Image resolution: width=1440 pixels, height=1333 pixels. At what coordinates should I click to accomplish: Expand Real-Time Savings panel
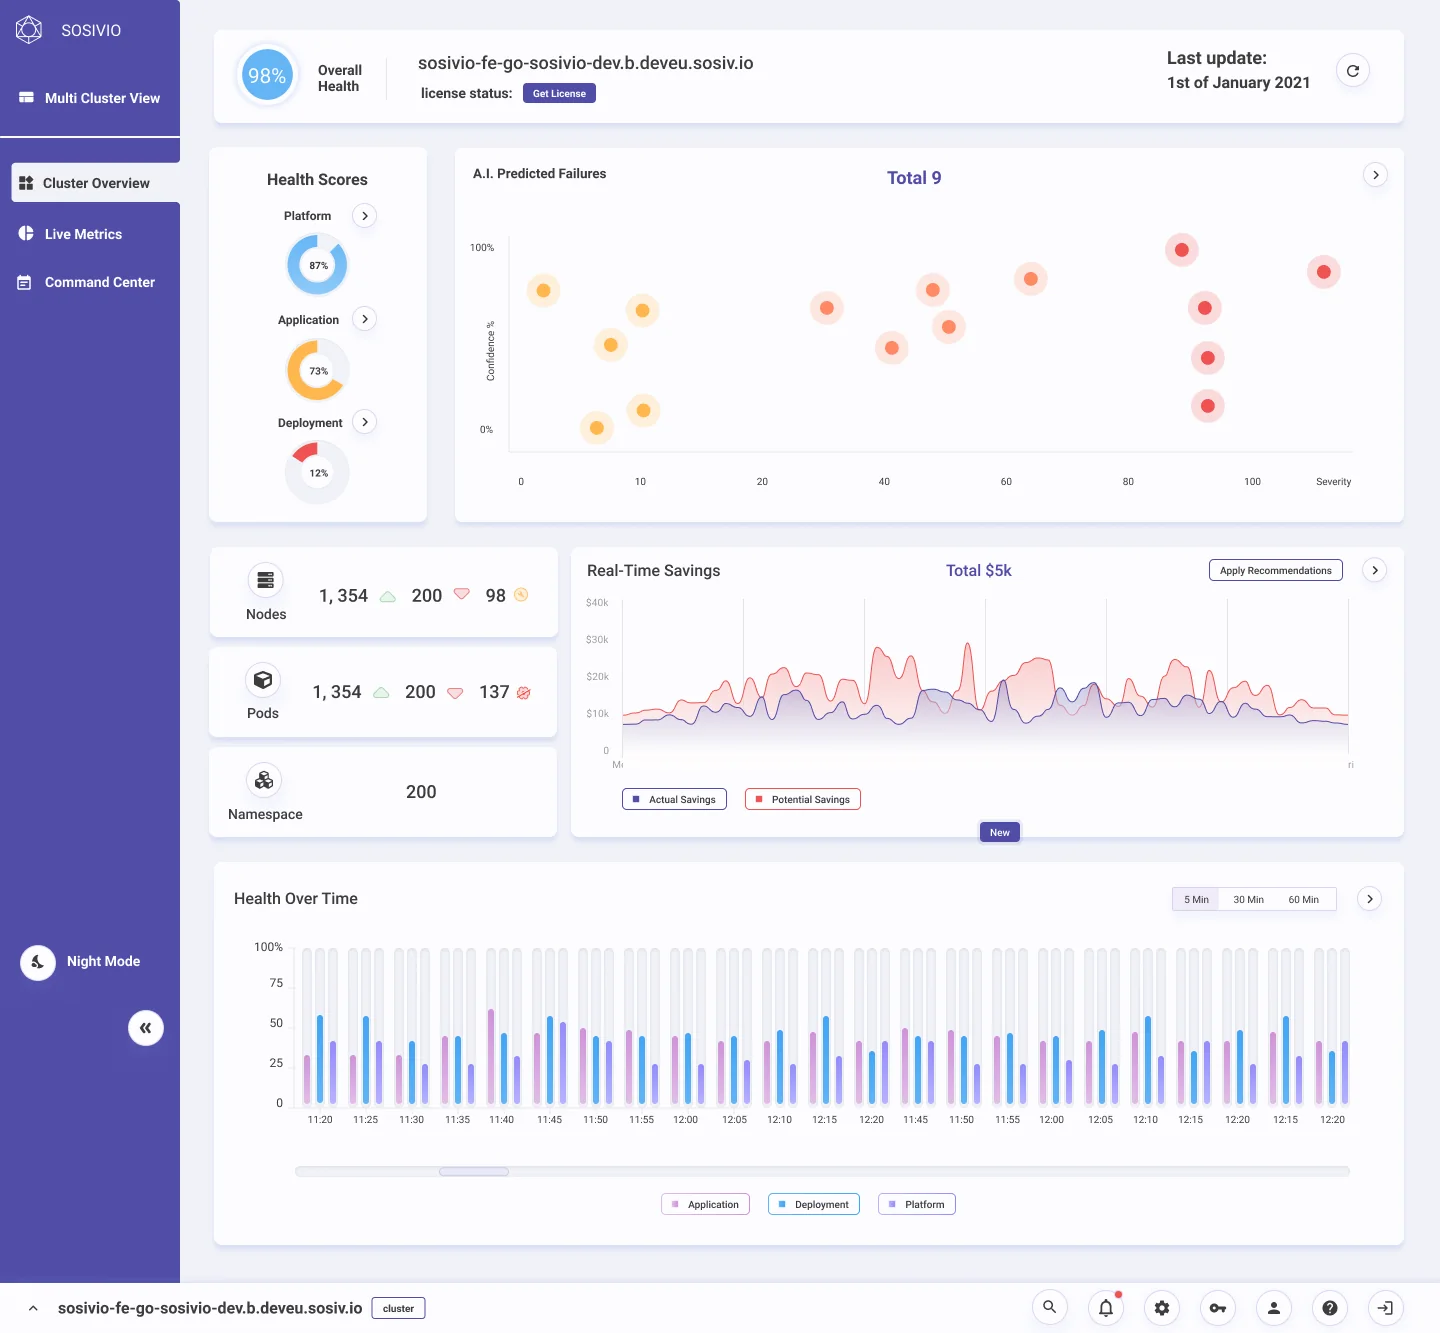pyautogui.click(x=1375, y=570)
